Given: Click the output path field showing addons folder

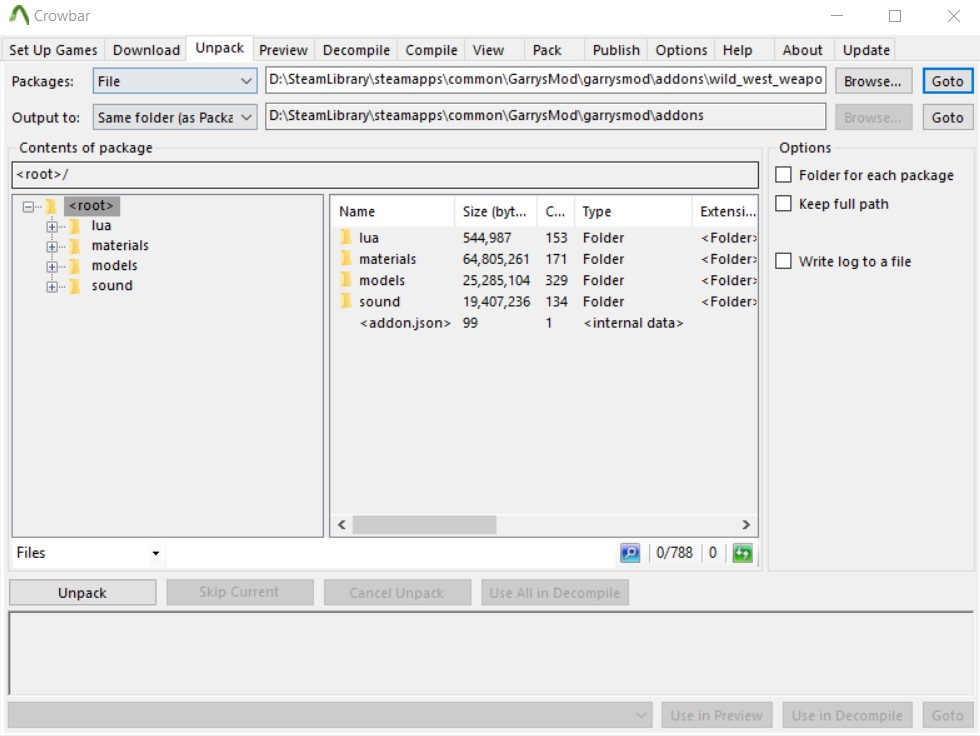Looking at the screenshot, I should click(546, 116).
